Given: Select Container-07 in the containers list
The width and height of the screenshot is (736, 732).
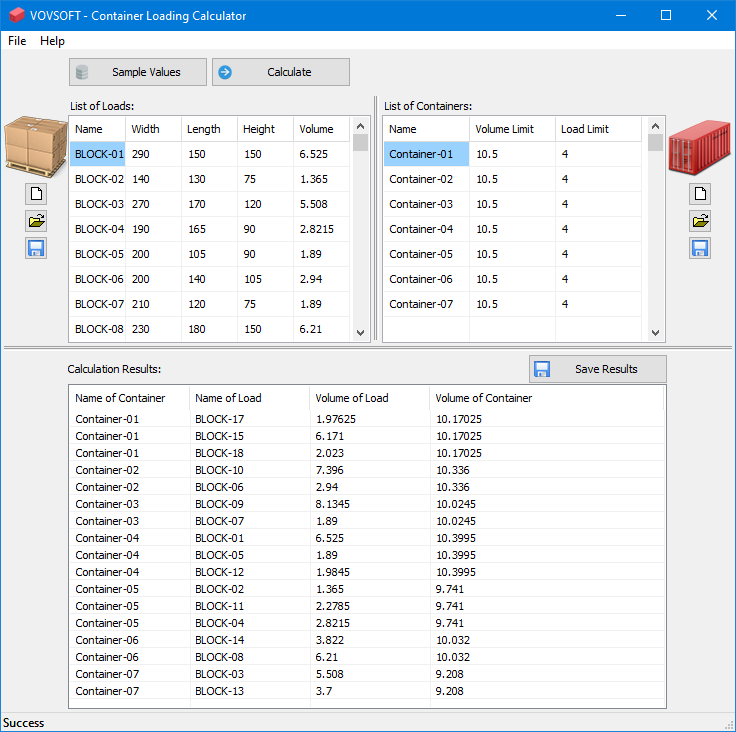Looking at the screenshot, I should [x=513, y=304].
